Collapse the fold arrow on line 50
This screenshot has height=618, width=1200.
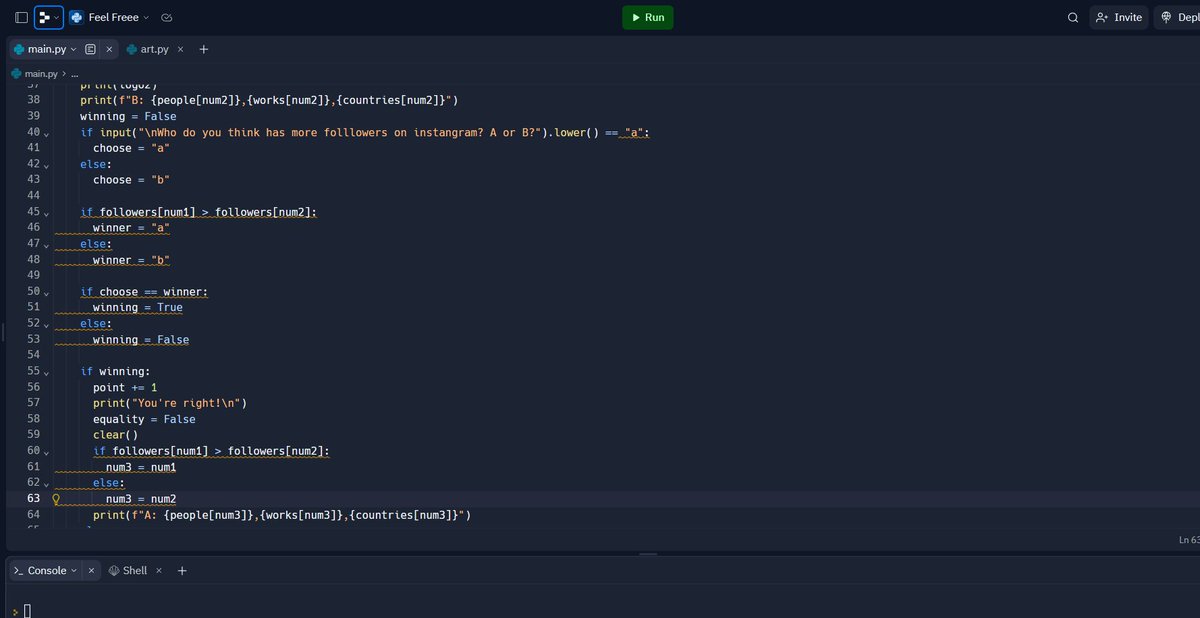[x=46, y=292]
